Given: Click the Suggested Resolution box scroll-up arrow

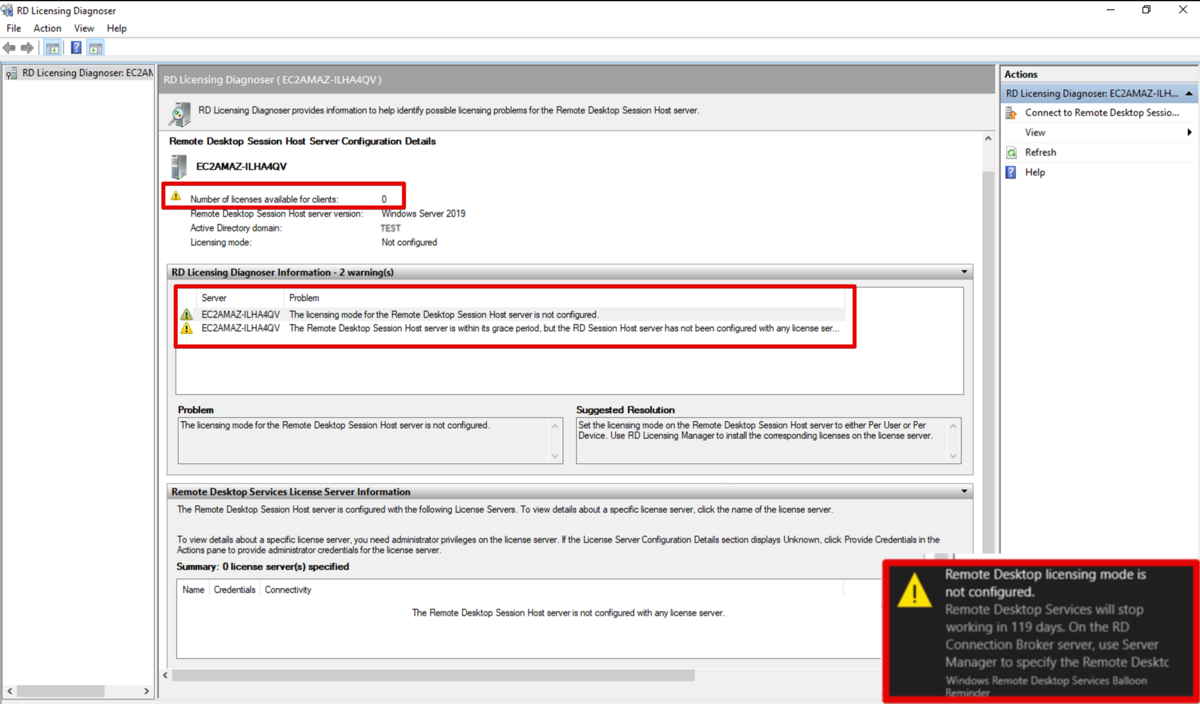Looking at the screenshot, I should click(x=954, y=426).
